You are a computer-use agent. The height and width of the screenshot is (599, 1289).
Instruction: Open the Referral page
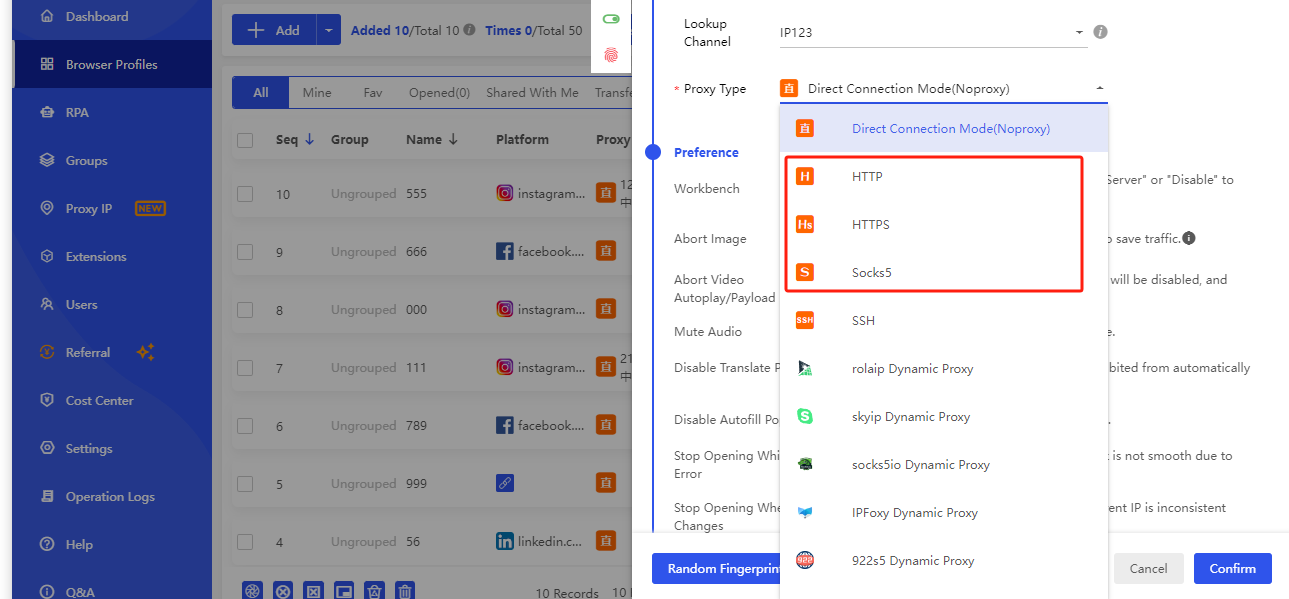coord(88,353)
